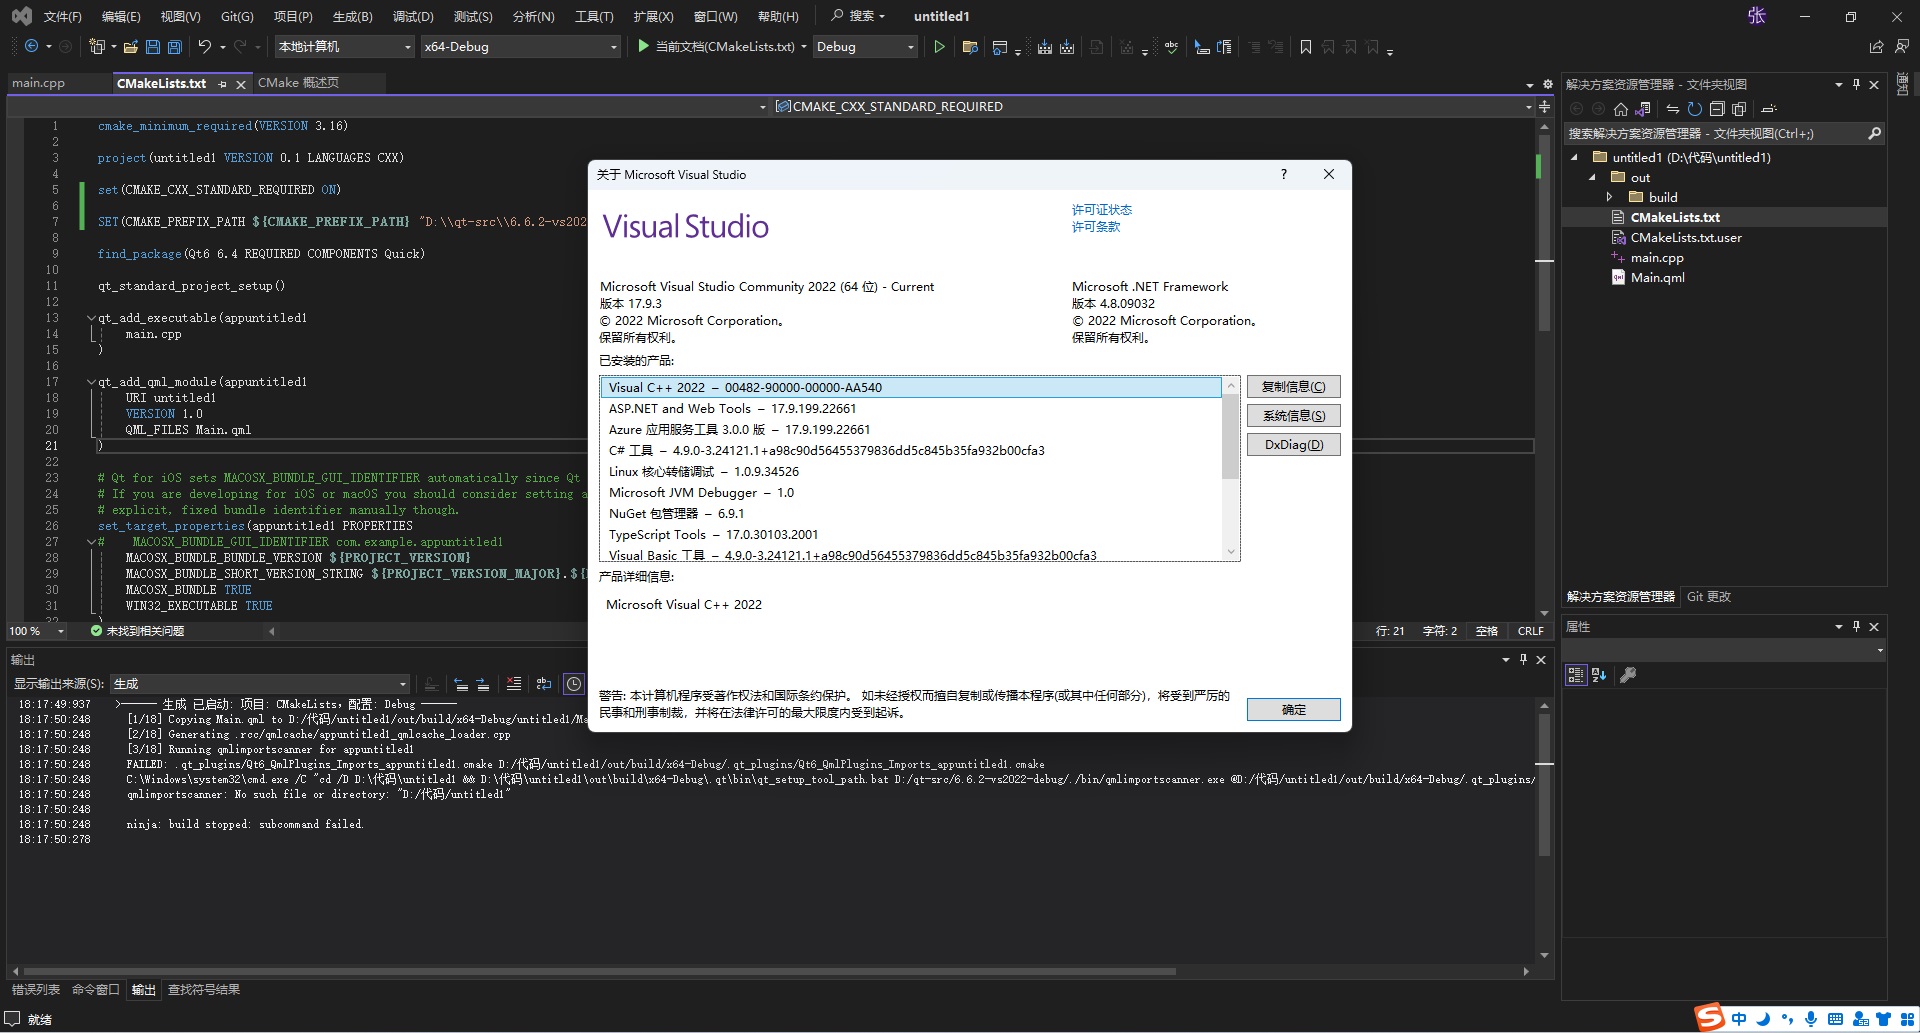Image resolution: width=1920 pixels, height=1033 pixels.
Task: Start debugging with the green play icon
Action: tap(643, 46)
